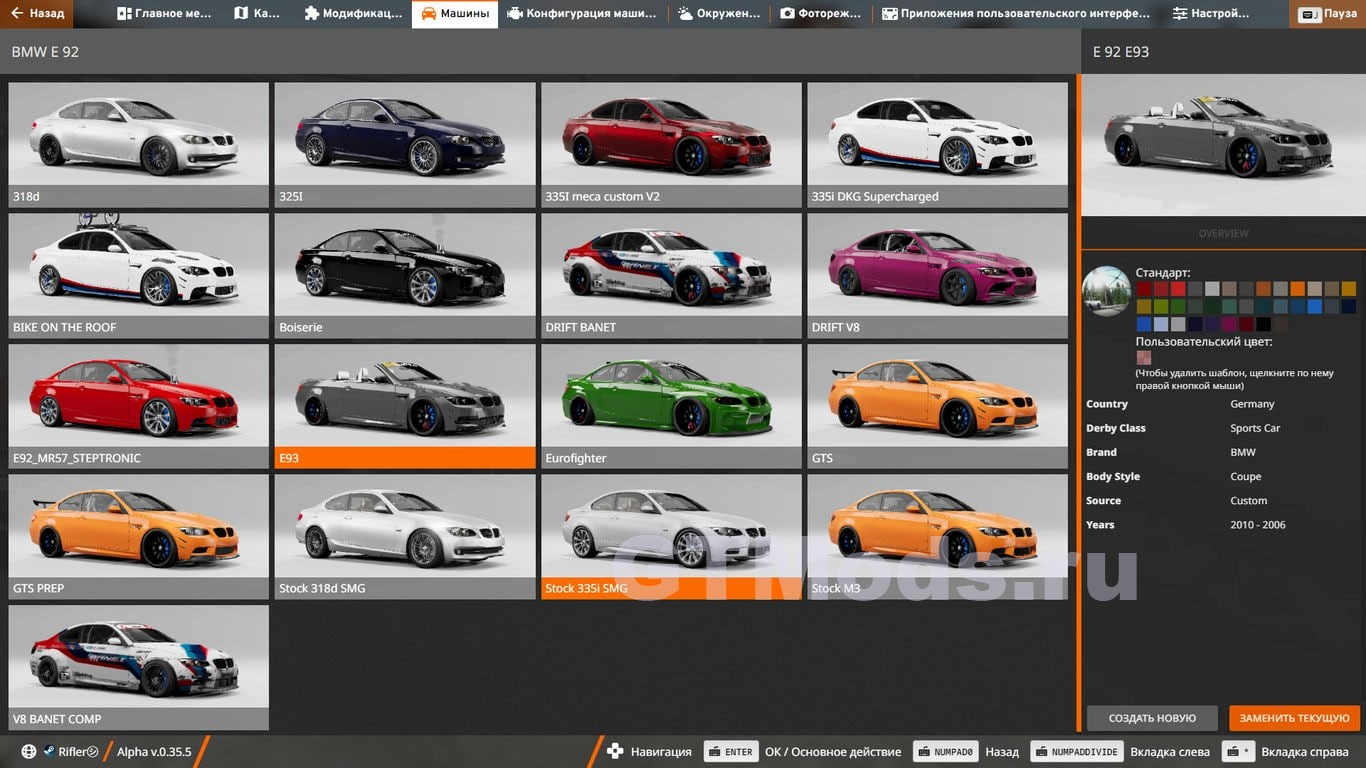This screenshot has width=1366, height=768.
Task: Open the Фоторежим tab with the camera icon
Action: click(x=821, y=14)
